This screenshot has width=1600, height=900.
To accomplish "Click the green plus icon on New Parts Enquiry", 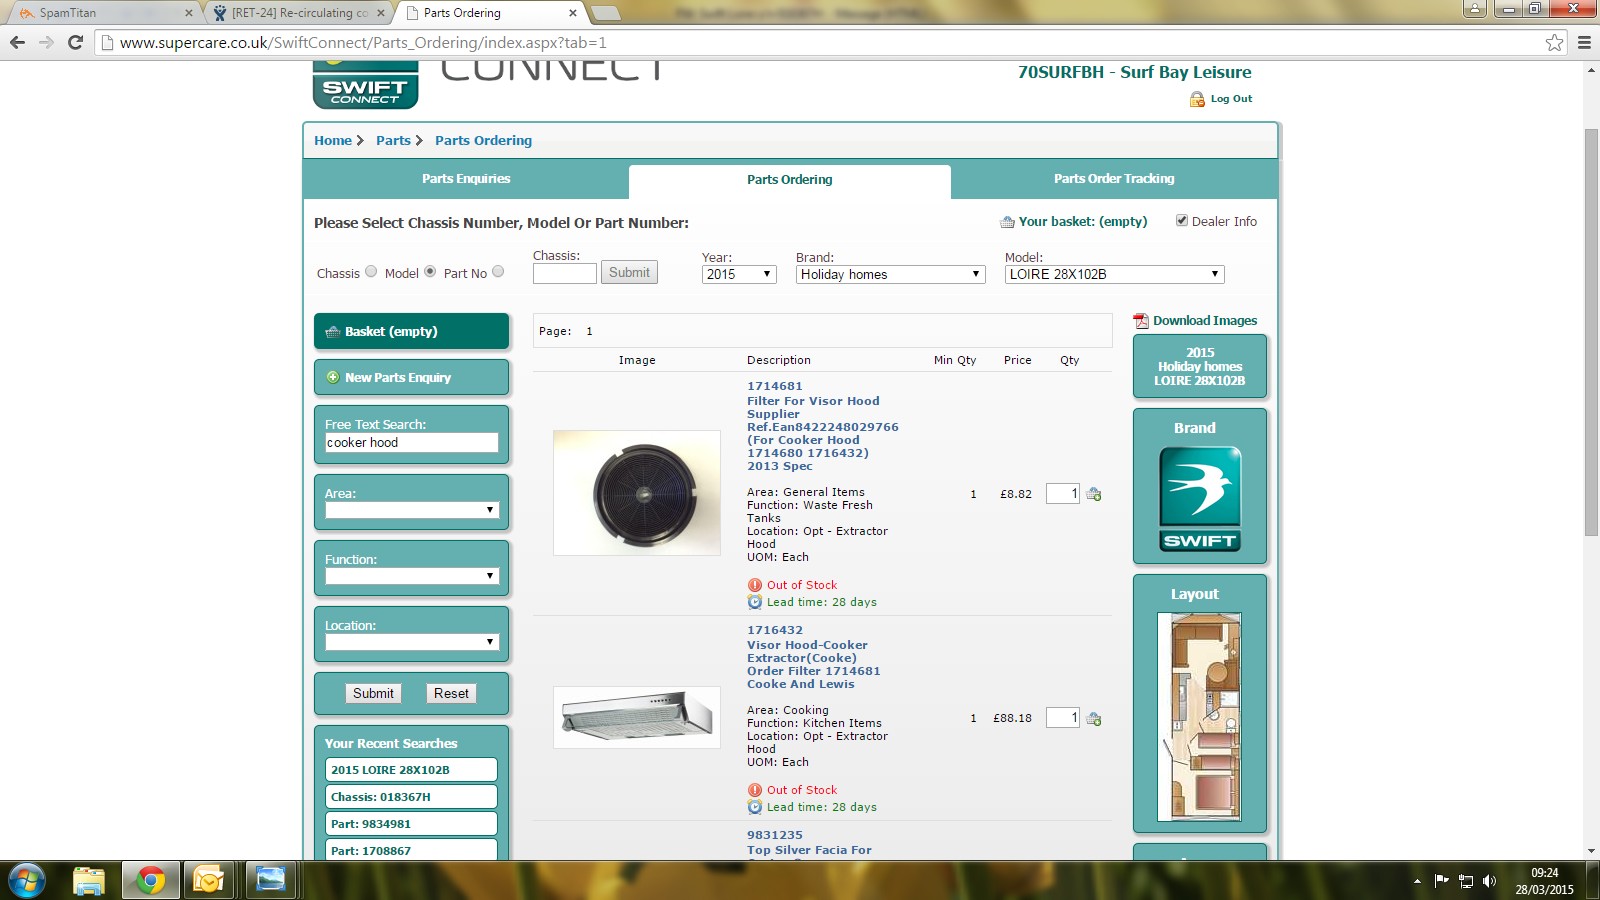I will point(333,377).
